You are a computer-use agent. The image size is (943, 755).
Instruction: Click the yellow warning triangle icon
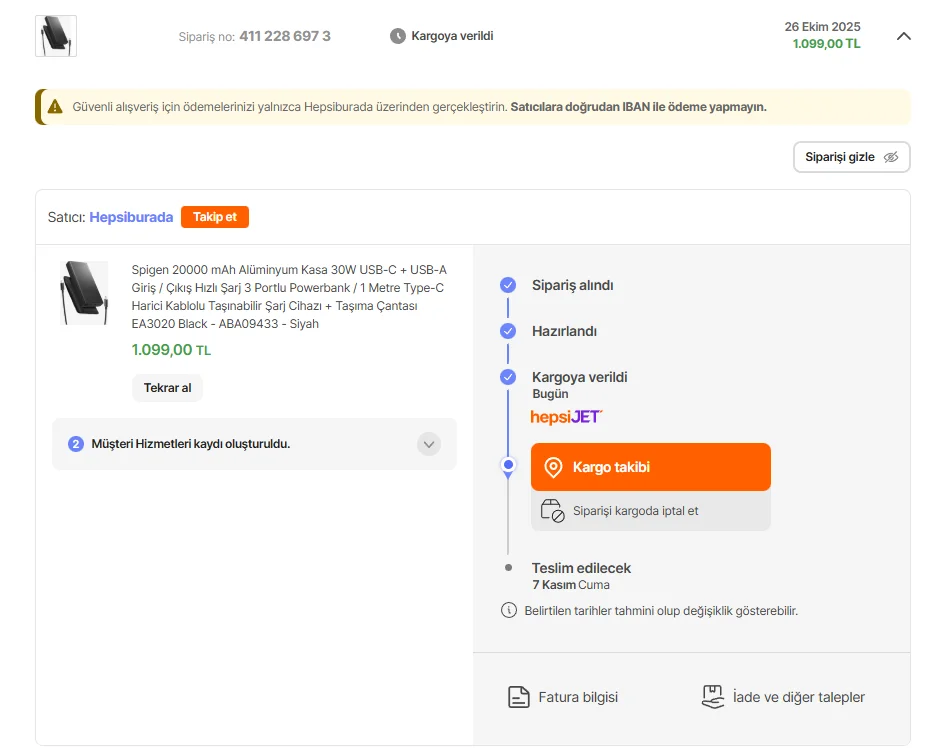pos(54,107)
